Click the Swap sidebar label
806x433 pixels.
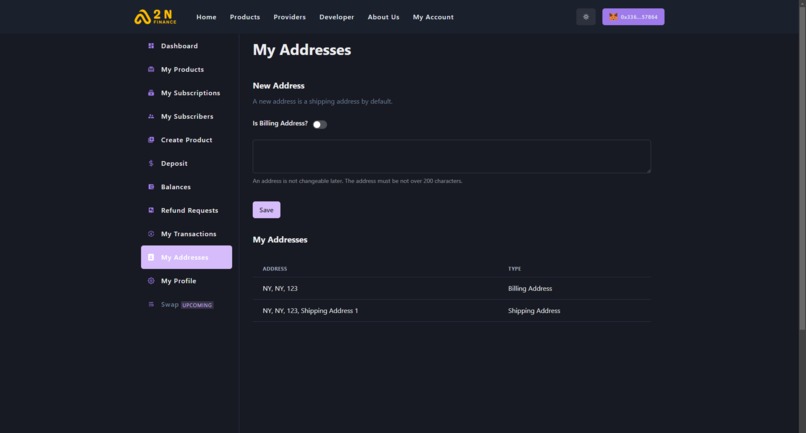[x=170, y=304]
